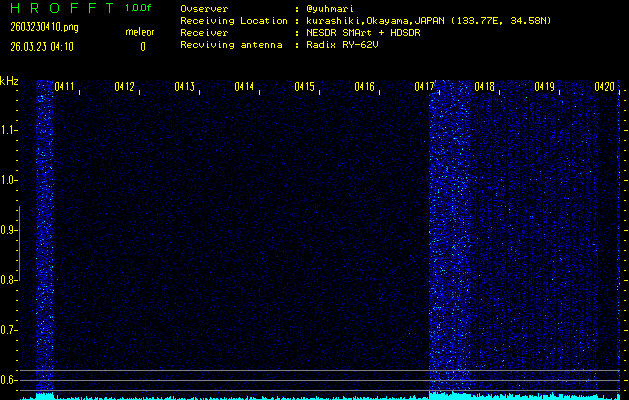629x400 pixels.
Task: Click the 0416 time marker
Action: [365, 87]
